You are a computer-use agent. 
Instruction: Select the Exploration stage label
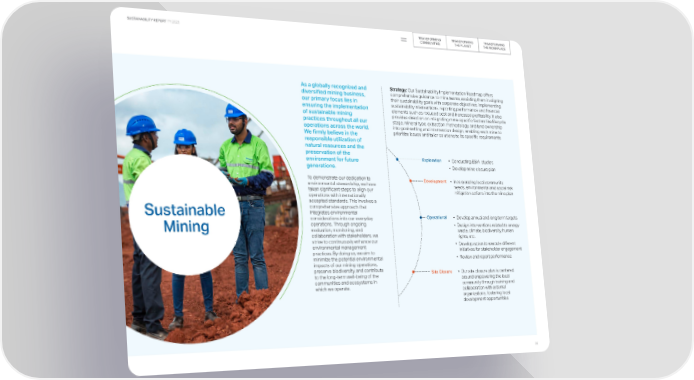tap(432, 160)
